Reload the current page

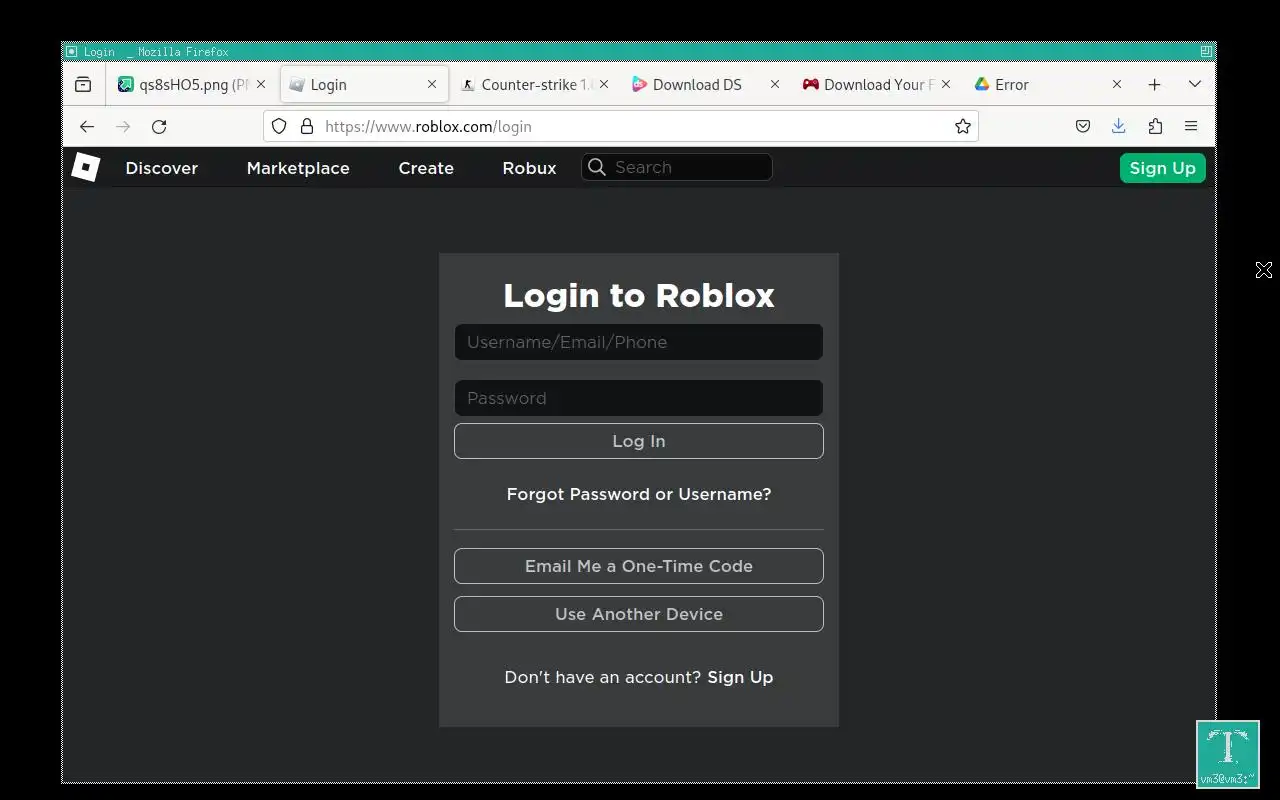(159, 126)
